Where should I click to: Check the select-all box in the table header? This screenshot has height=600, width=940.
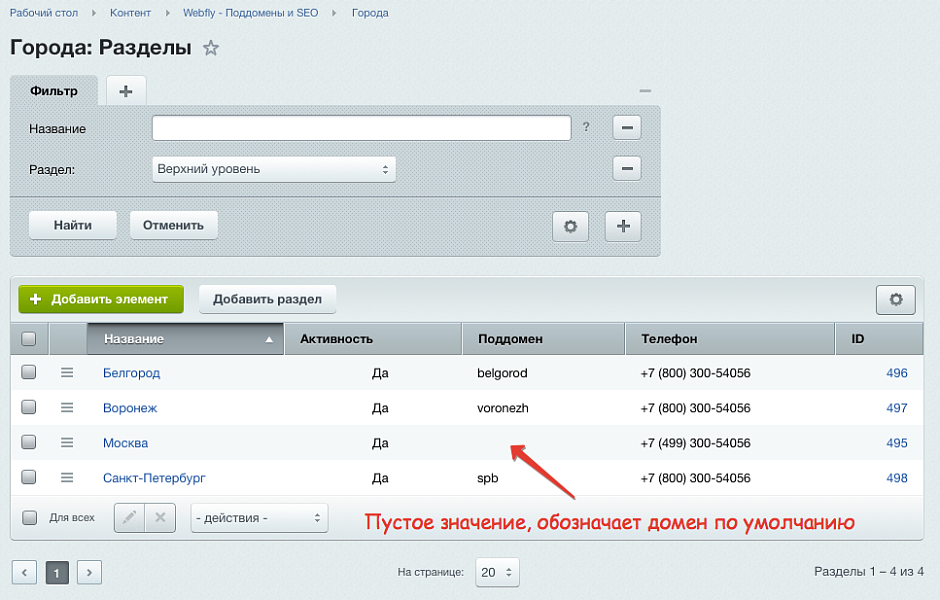click(x=29, y=338)
